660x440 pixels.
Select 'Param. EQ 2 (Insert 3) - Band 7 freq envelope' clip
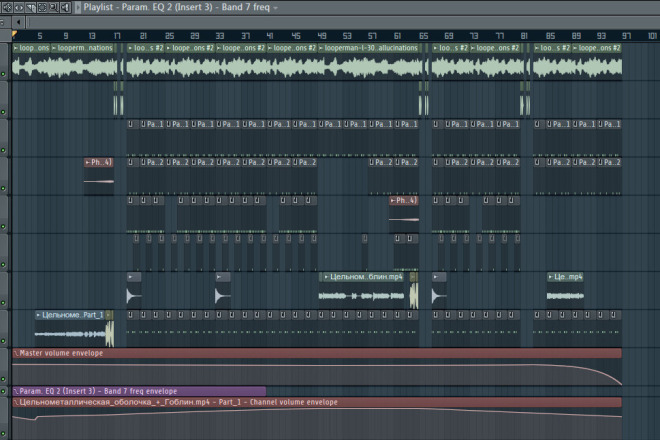pyautogui.click(x=139, y=391)
